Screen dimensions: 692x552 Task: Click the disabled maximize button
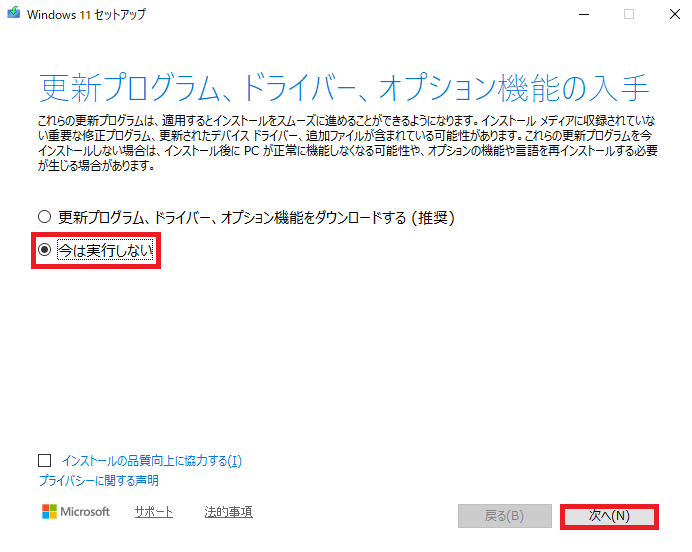pyautogui.click(x=628, y=14)
